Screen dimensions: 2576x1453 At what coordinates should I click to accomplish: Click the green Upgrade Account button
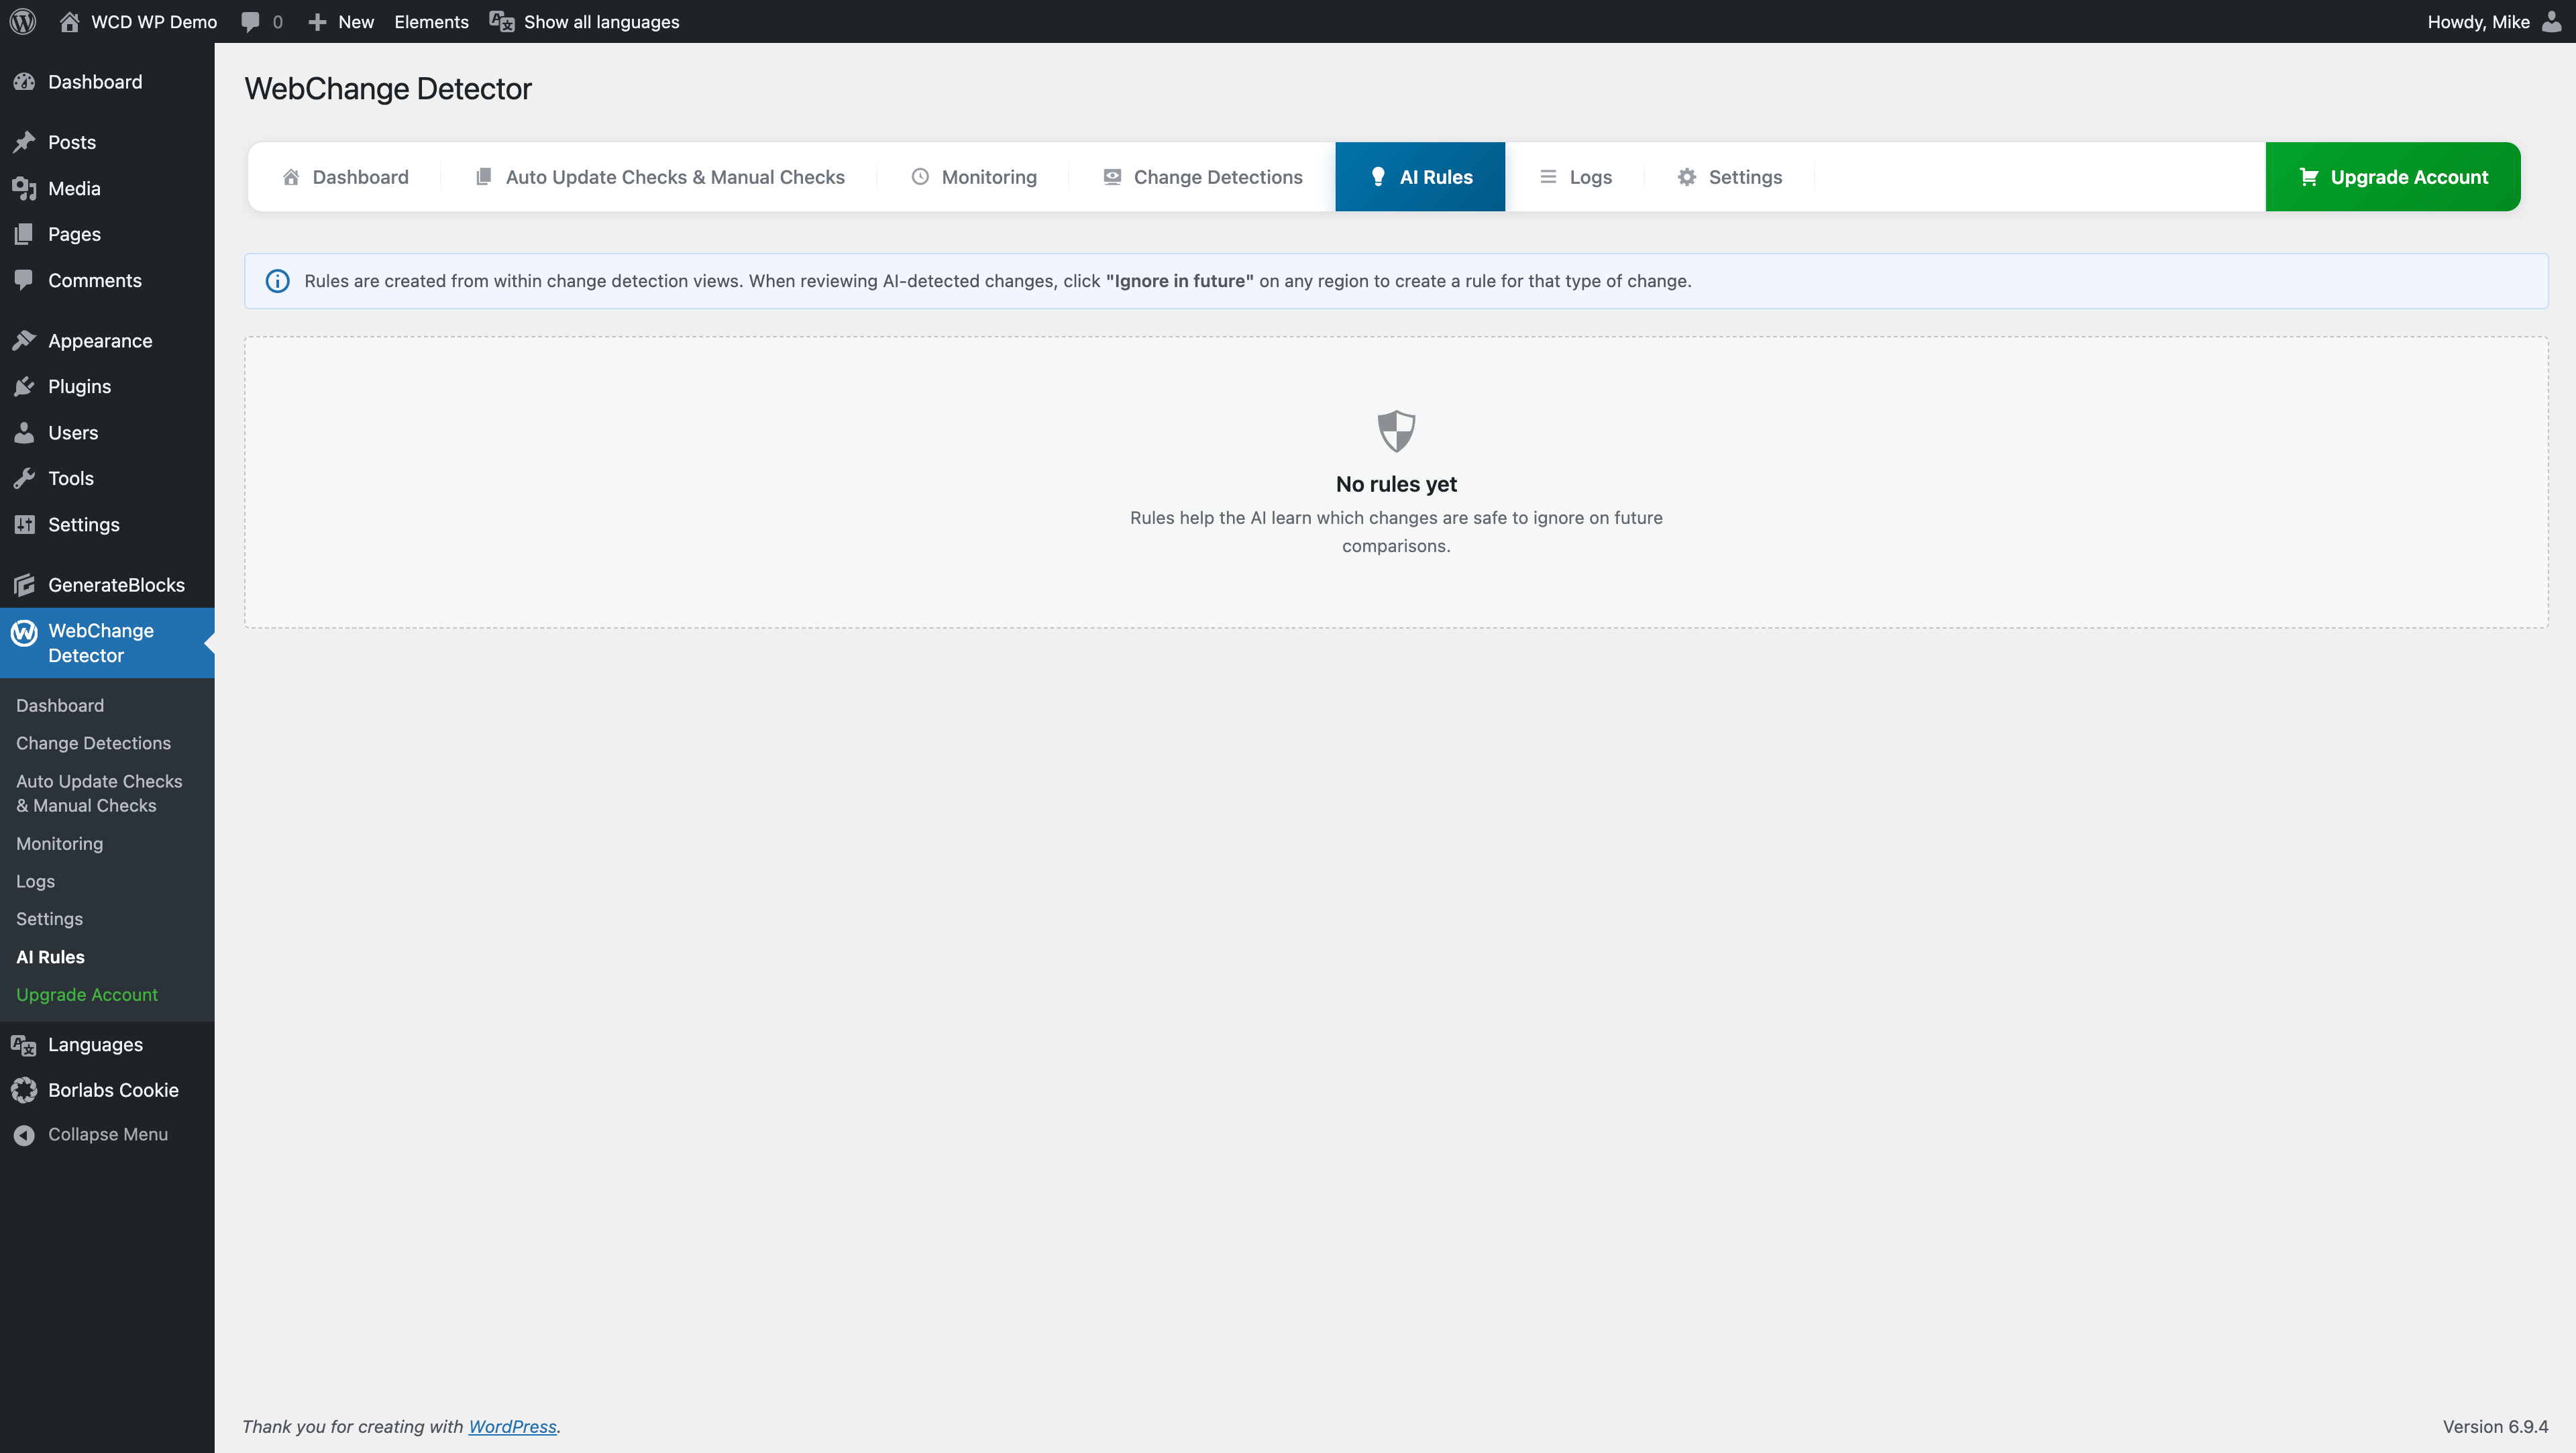pos(2393,177)
